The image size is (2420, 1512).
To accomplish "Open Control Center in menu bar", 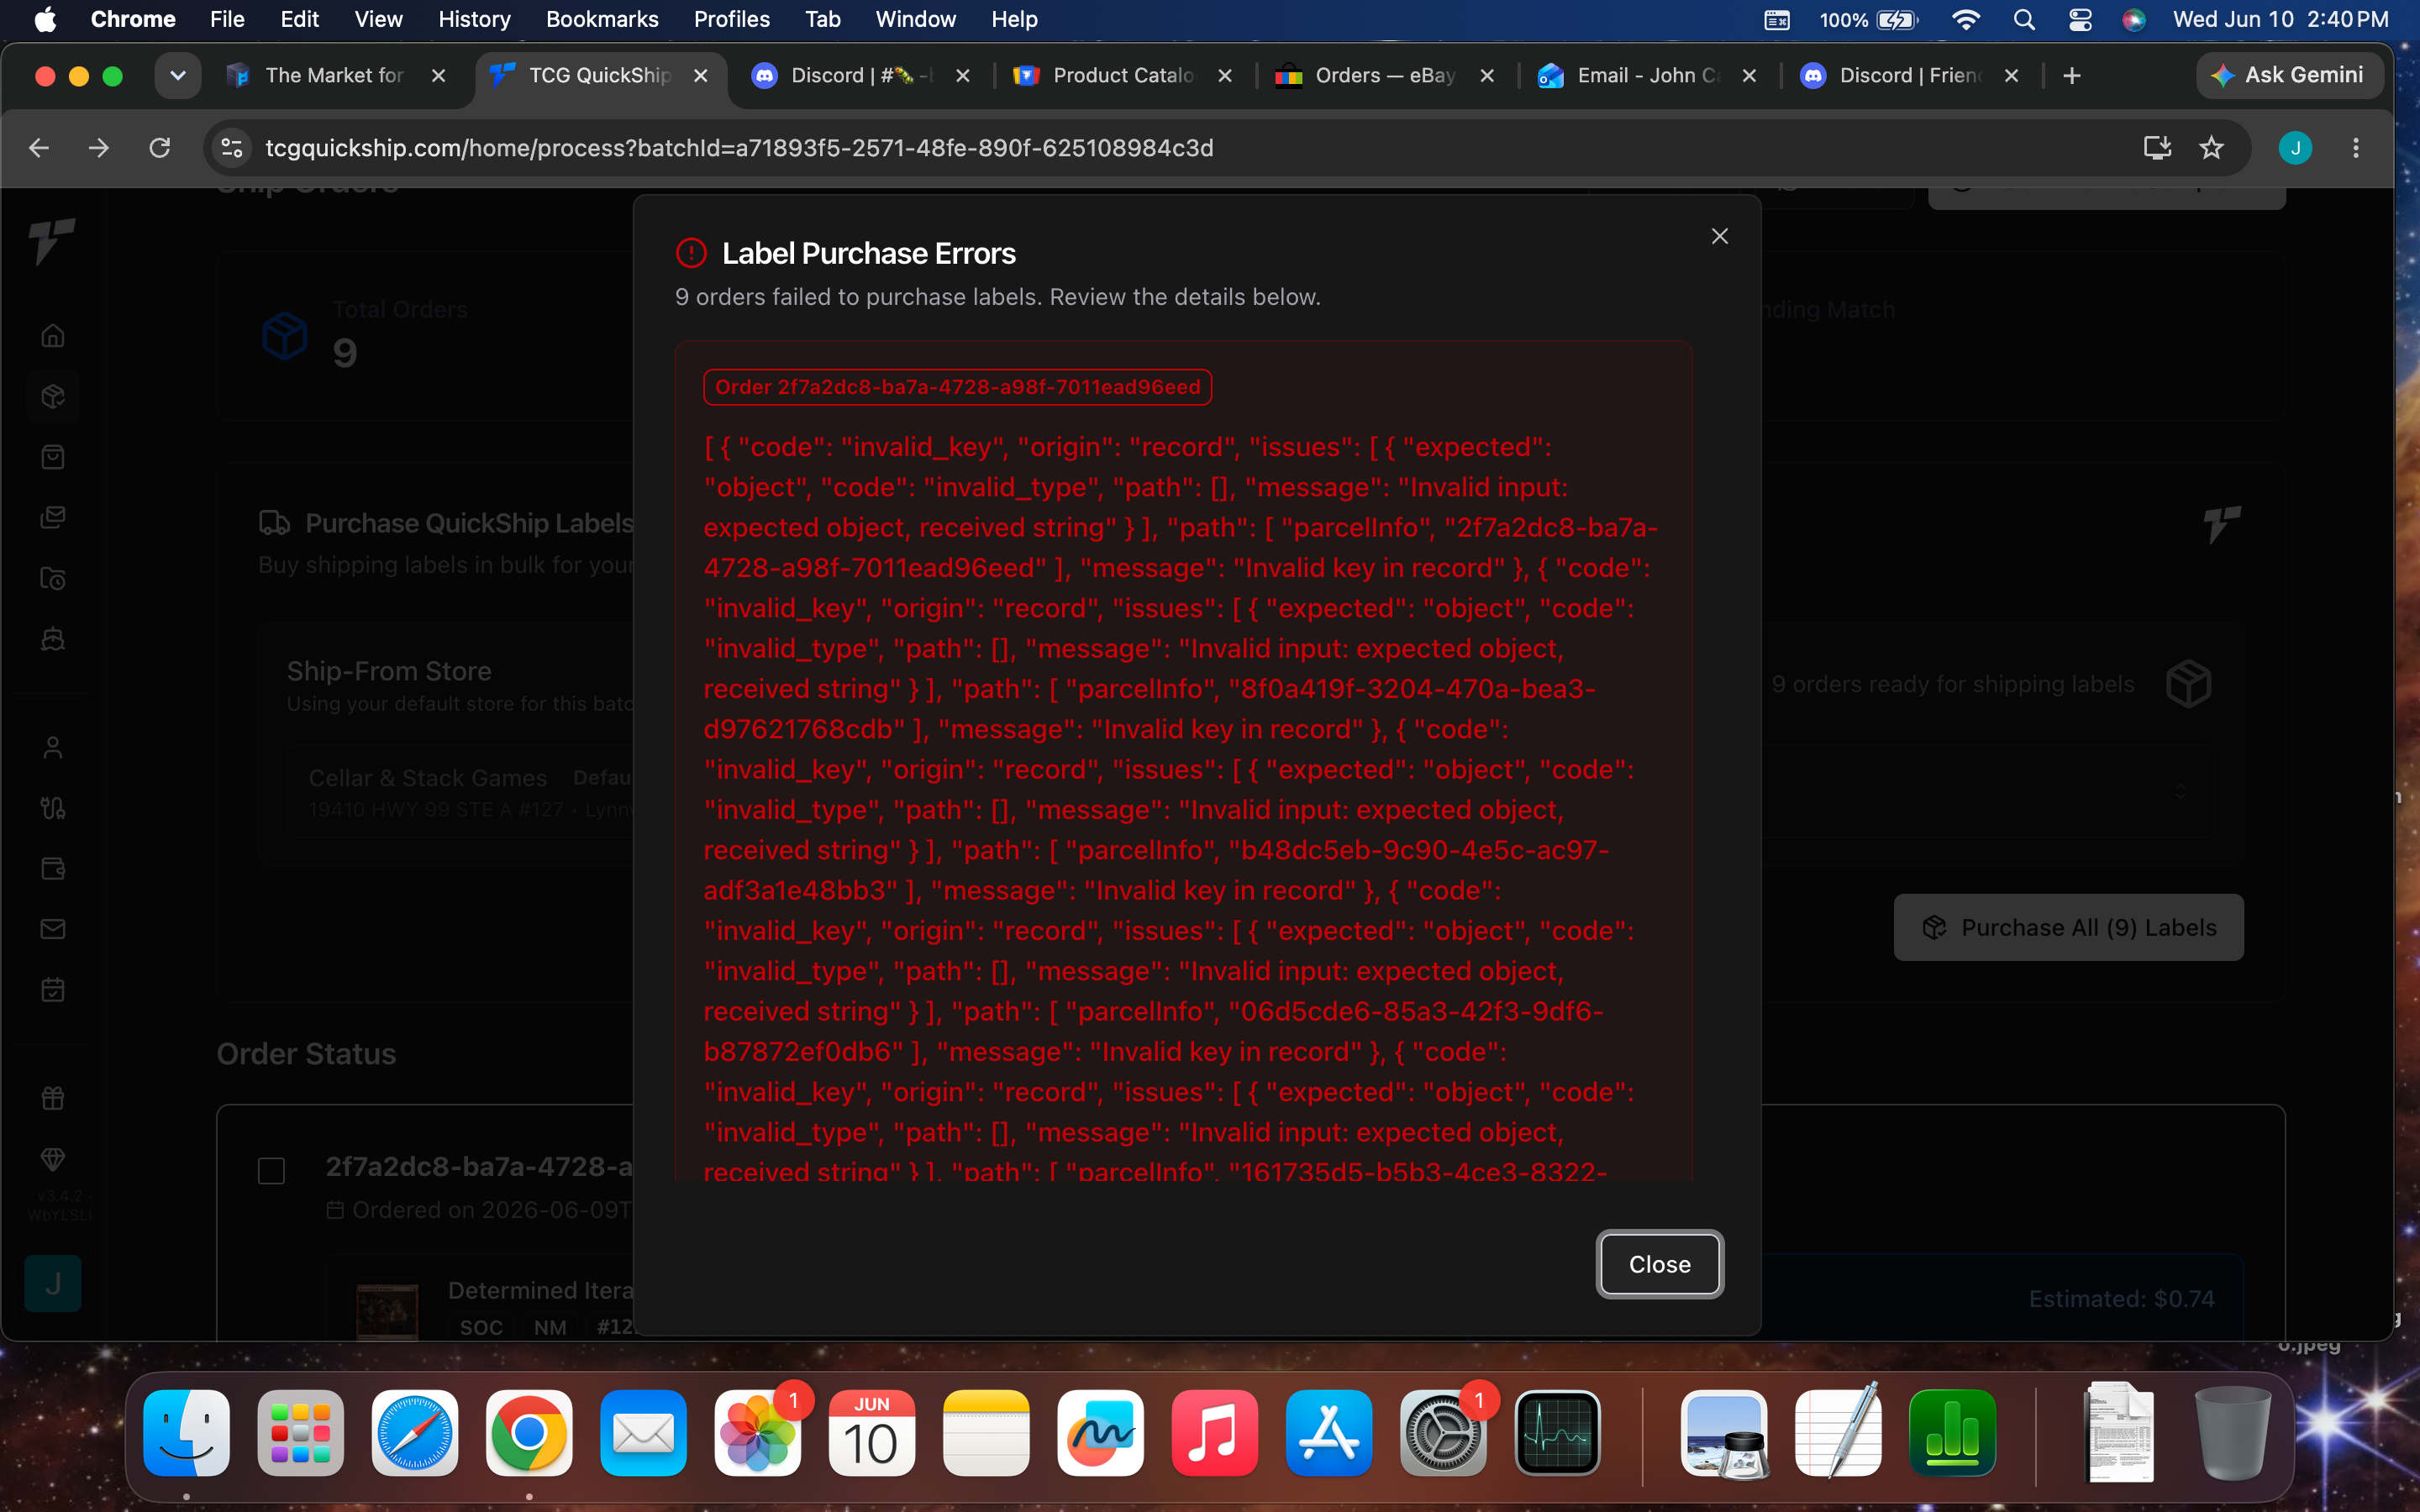I will [x=2080, y=19].
